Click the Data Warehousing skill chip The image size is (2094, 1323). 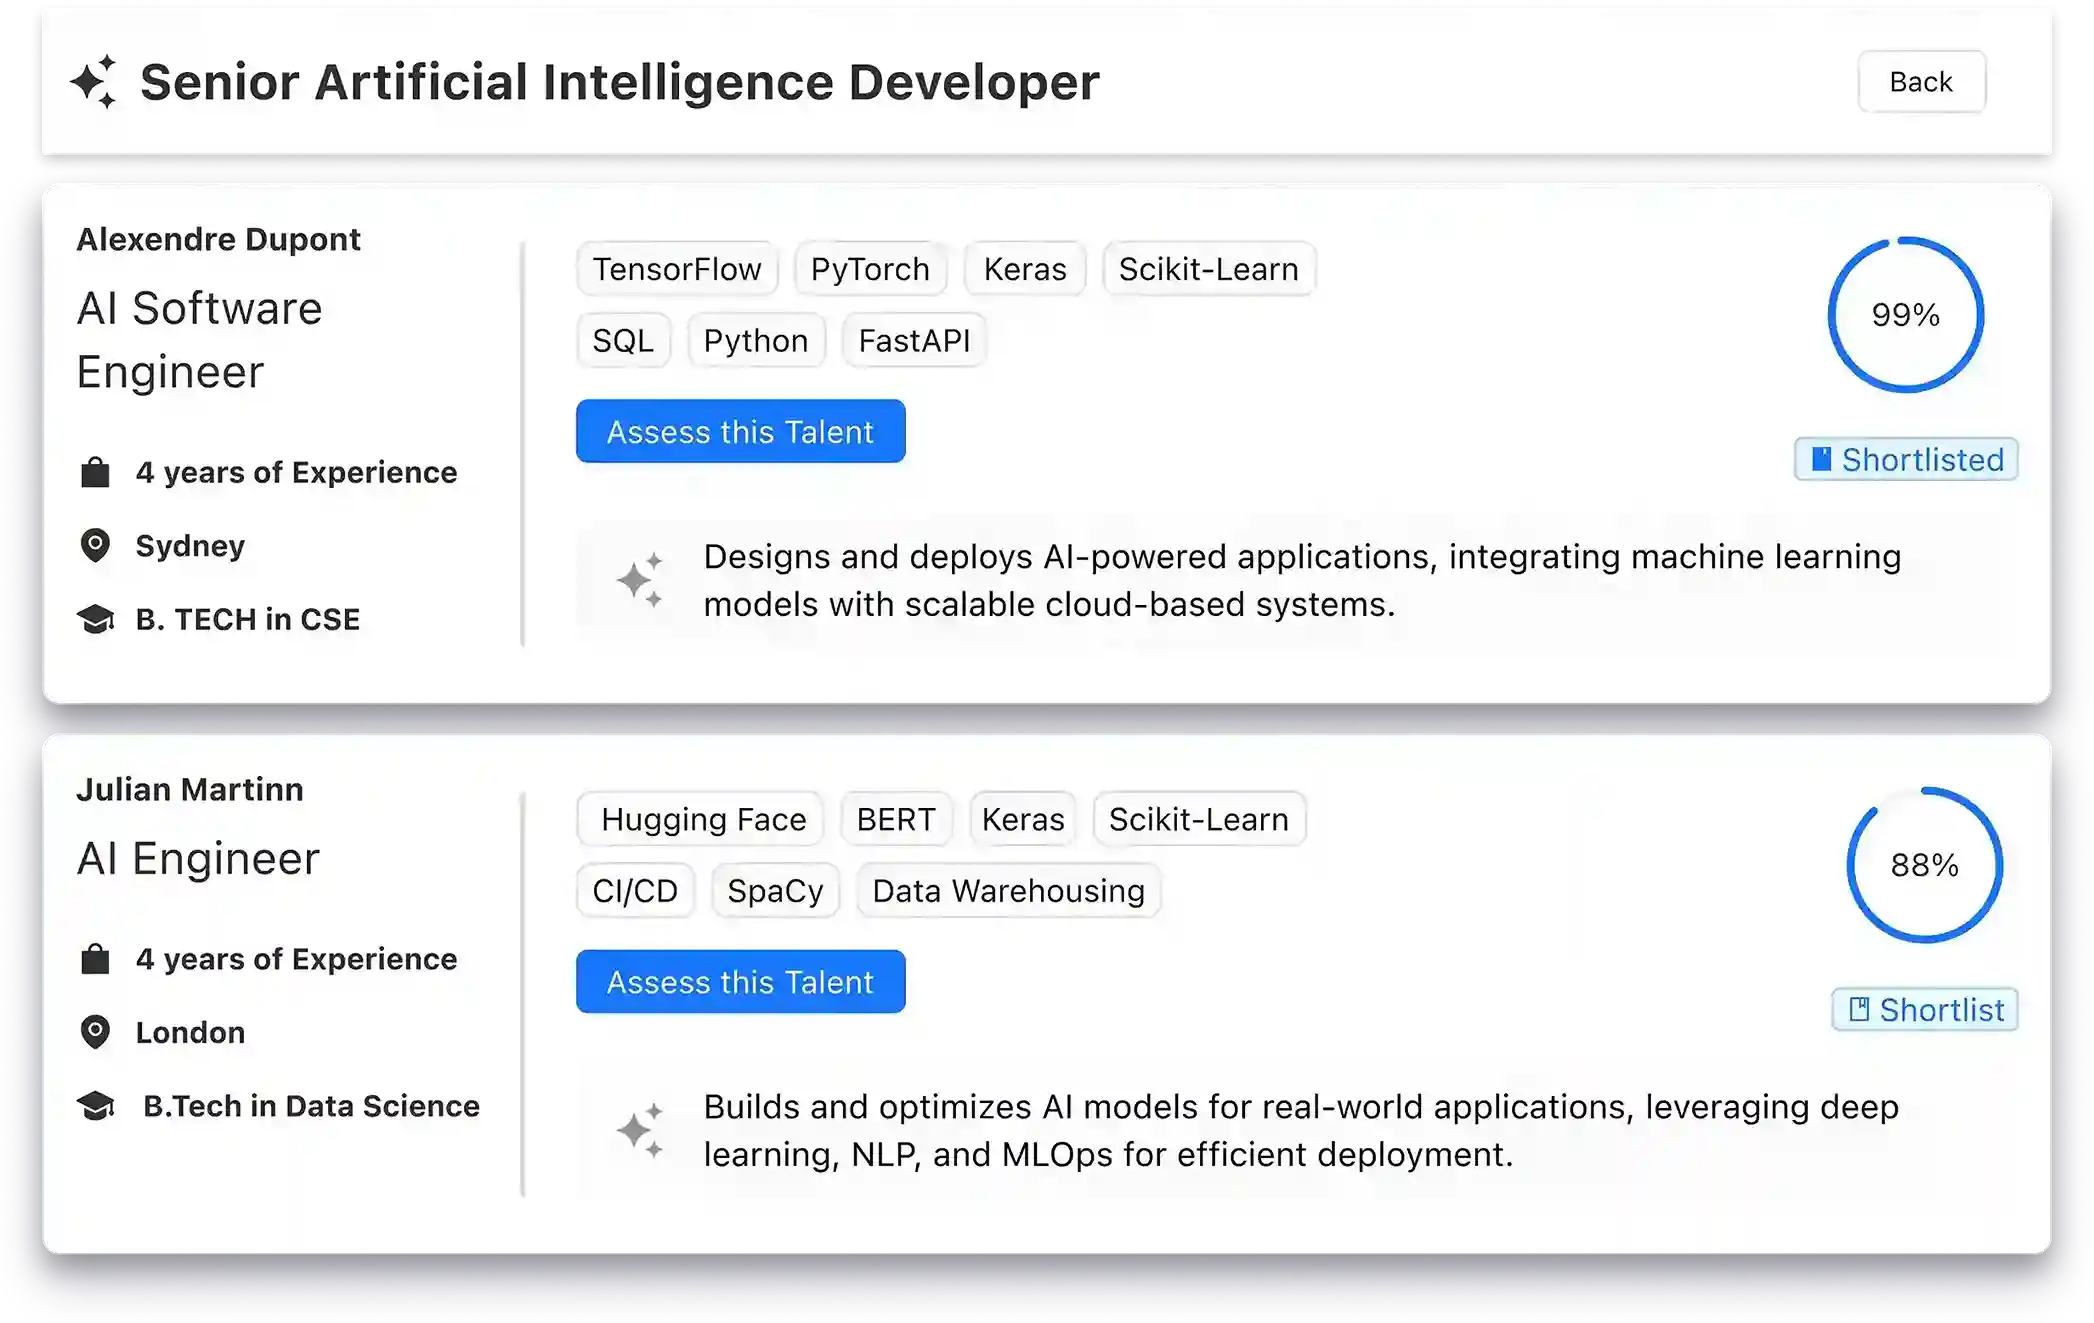point(1008,890)
